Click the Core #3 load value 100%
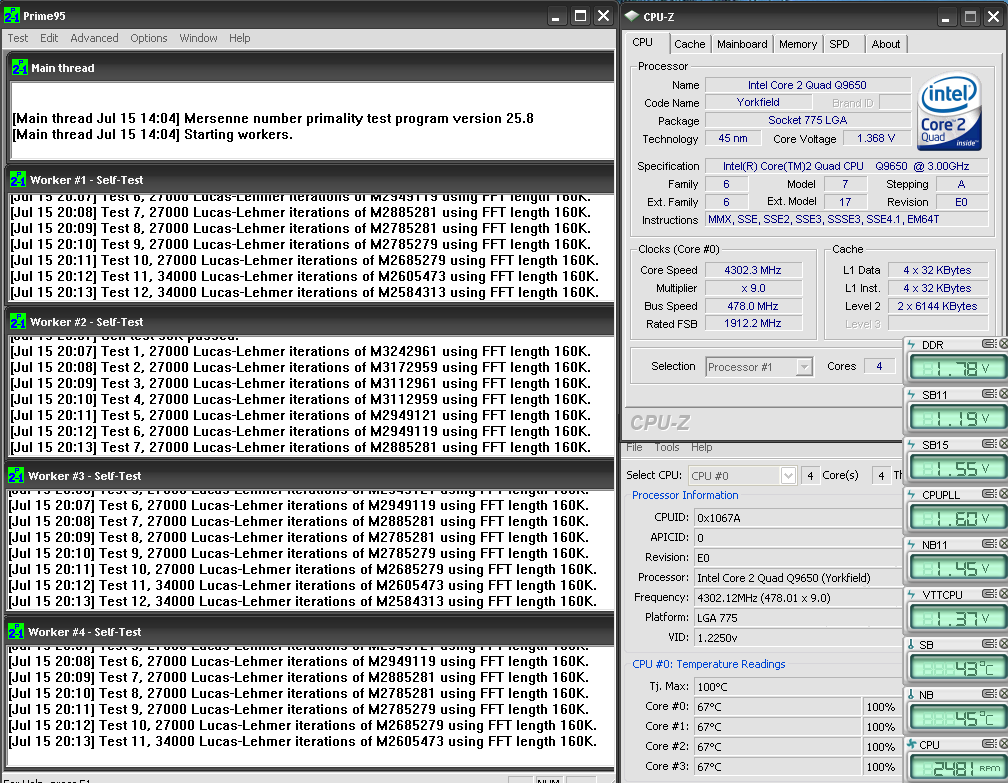Screen dimensions: 1008x783 click(881, 766)
